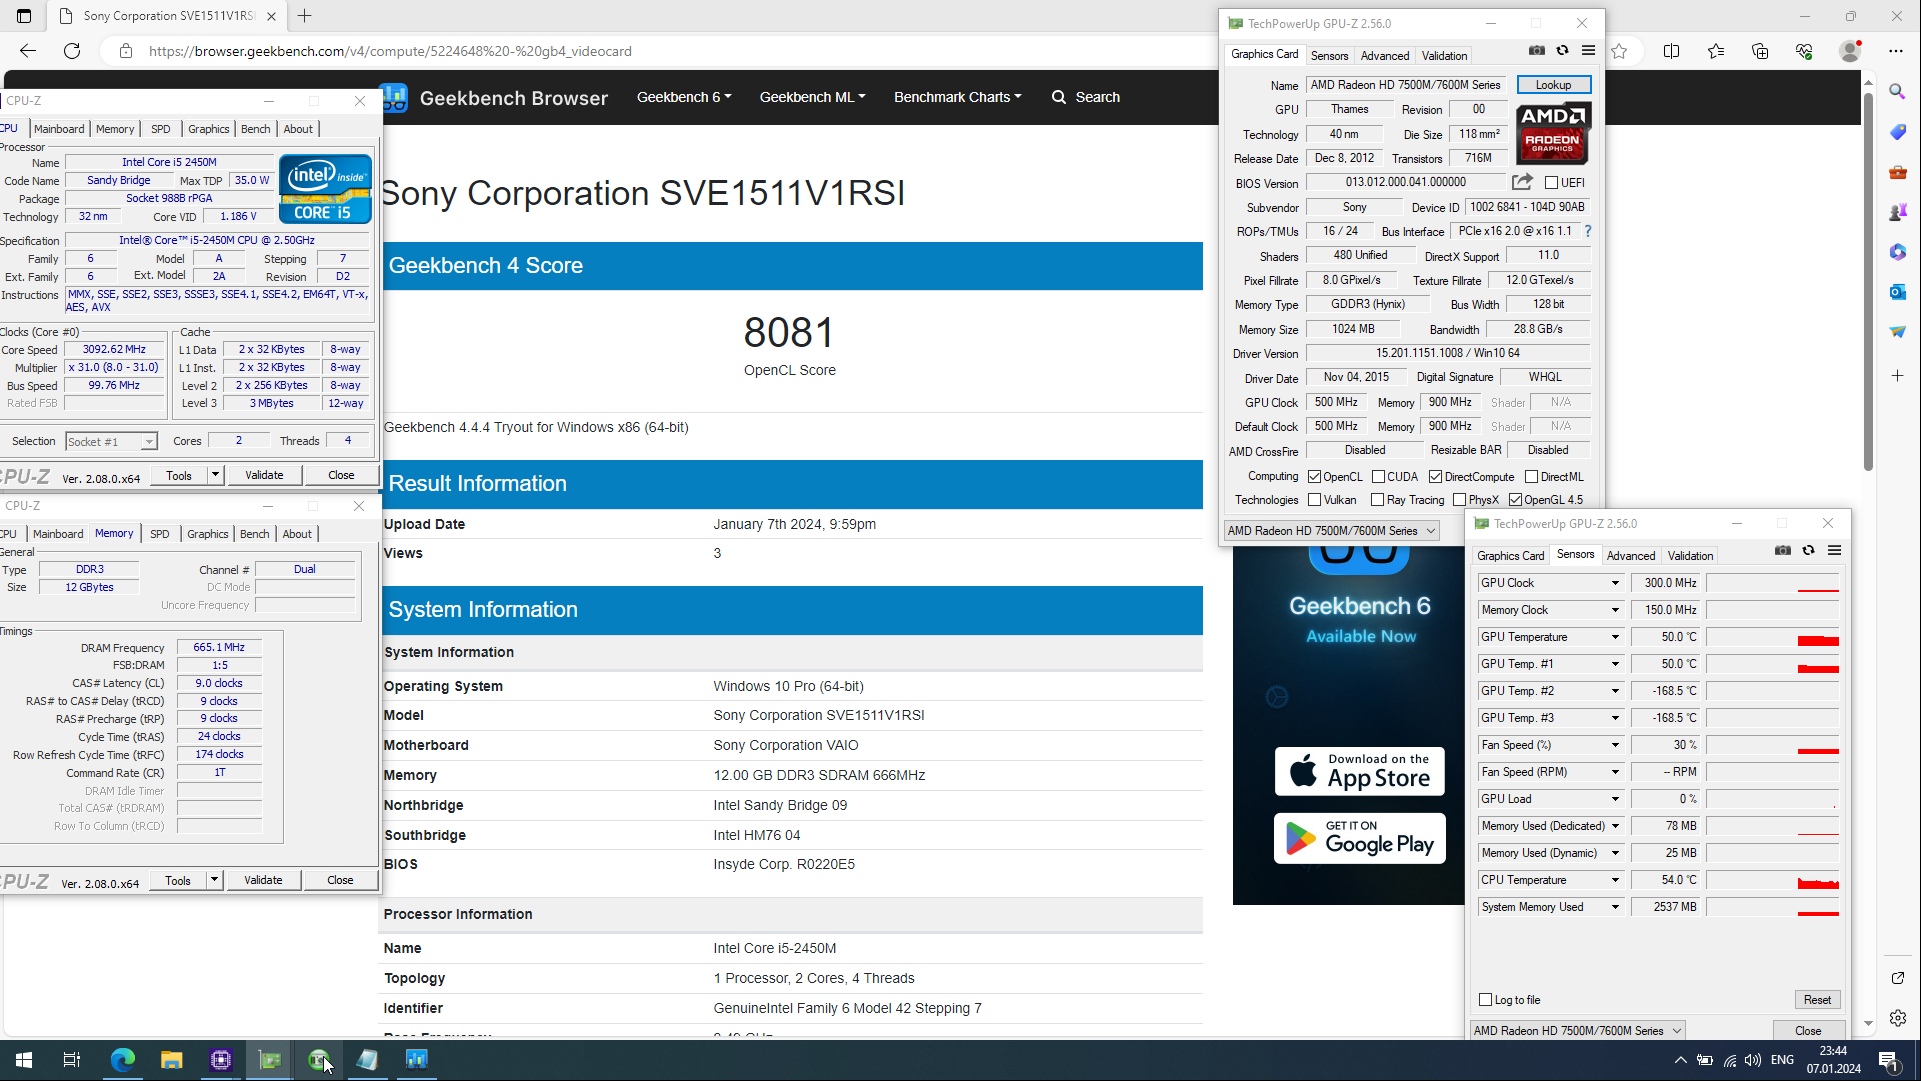Go back in the browser
Viewport: 1921px width, 1081px height.
coord(28,51)
